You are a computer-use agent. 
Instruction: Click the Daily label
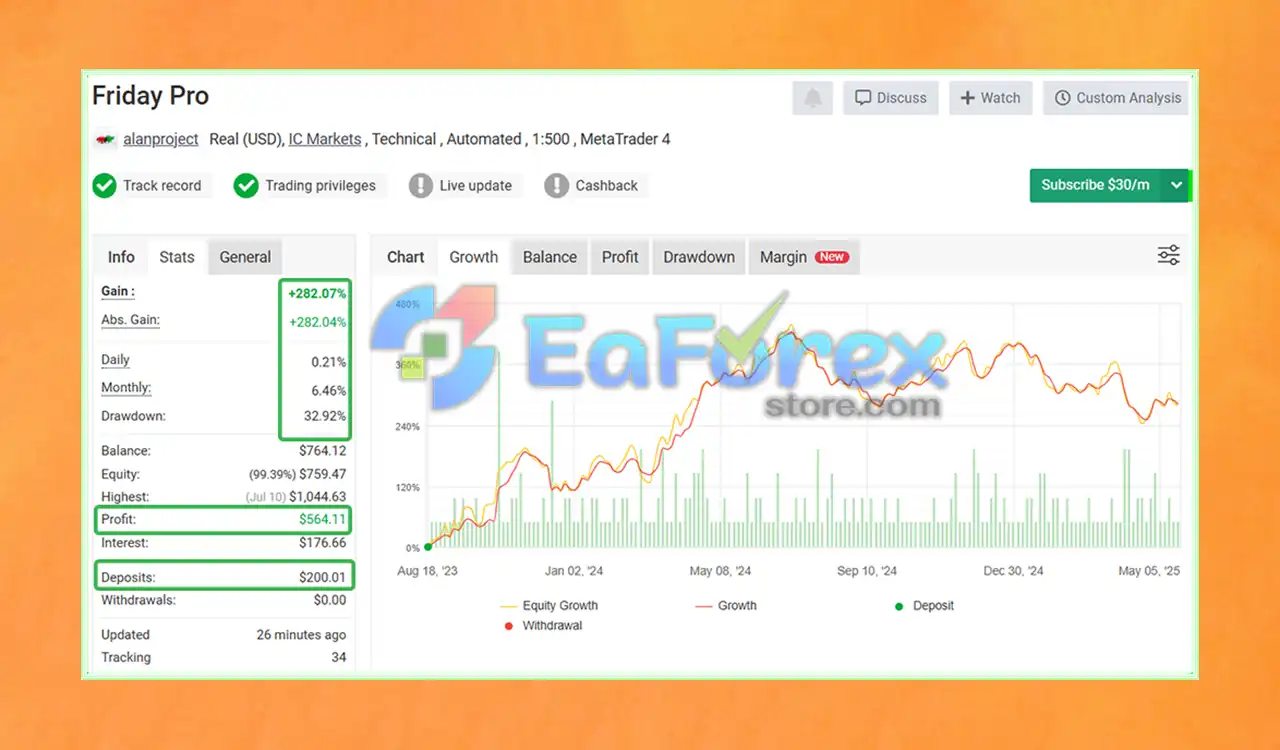point(115,360)
